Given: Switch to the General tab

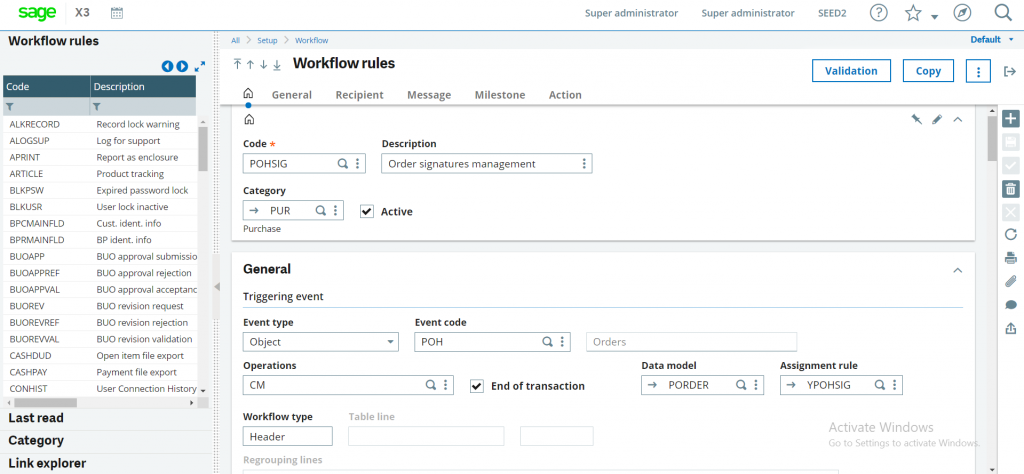Looking at the screenshot, I should [292, 95].
